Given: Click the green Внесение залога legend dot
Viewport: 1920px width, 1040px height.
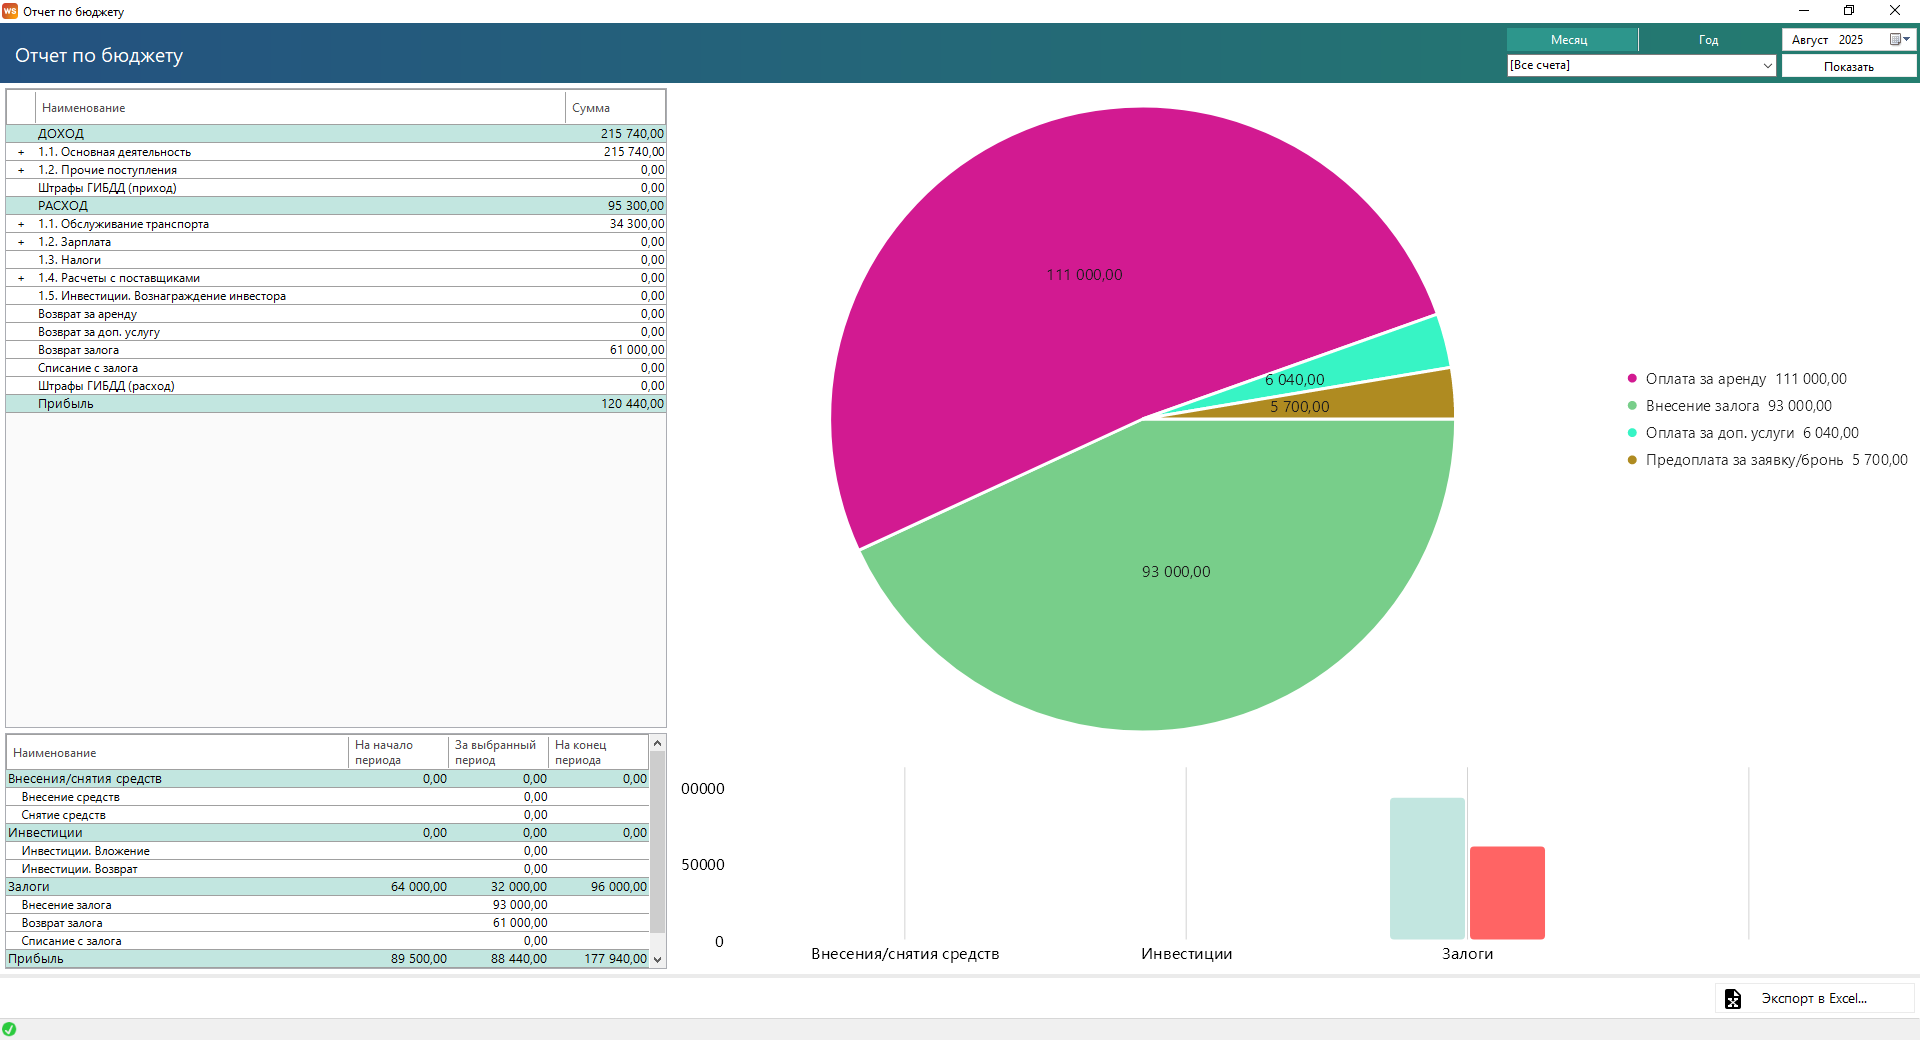Looking at the screenshot, I should pos(1632,406).
